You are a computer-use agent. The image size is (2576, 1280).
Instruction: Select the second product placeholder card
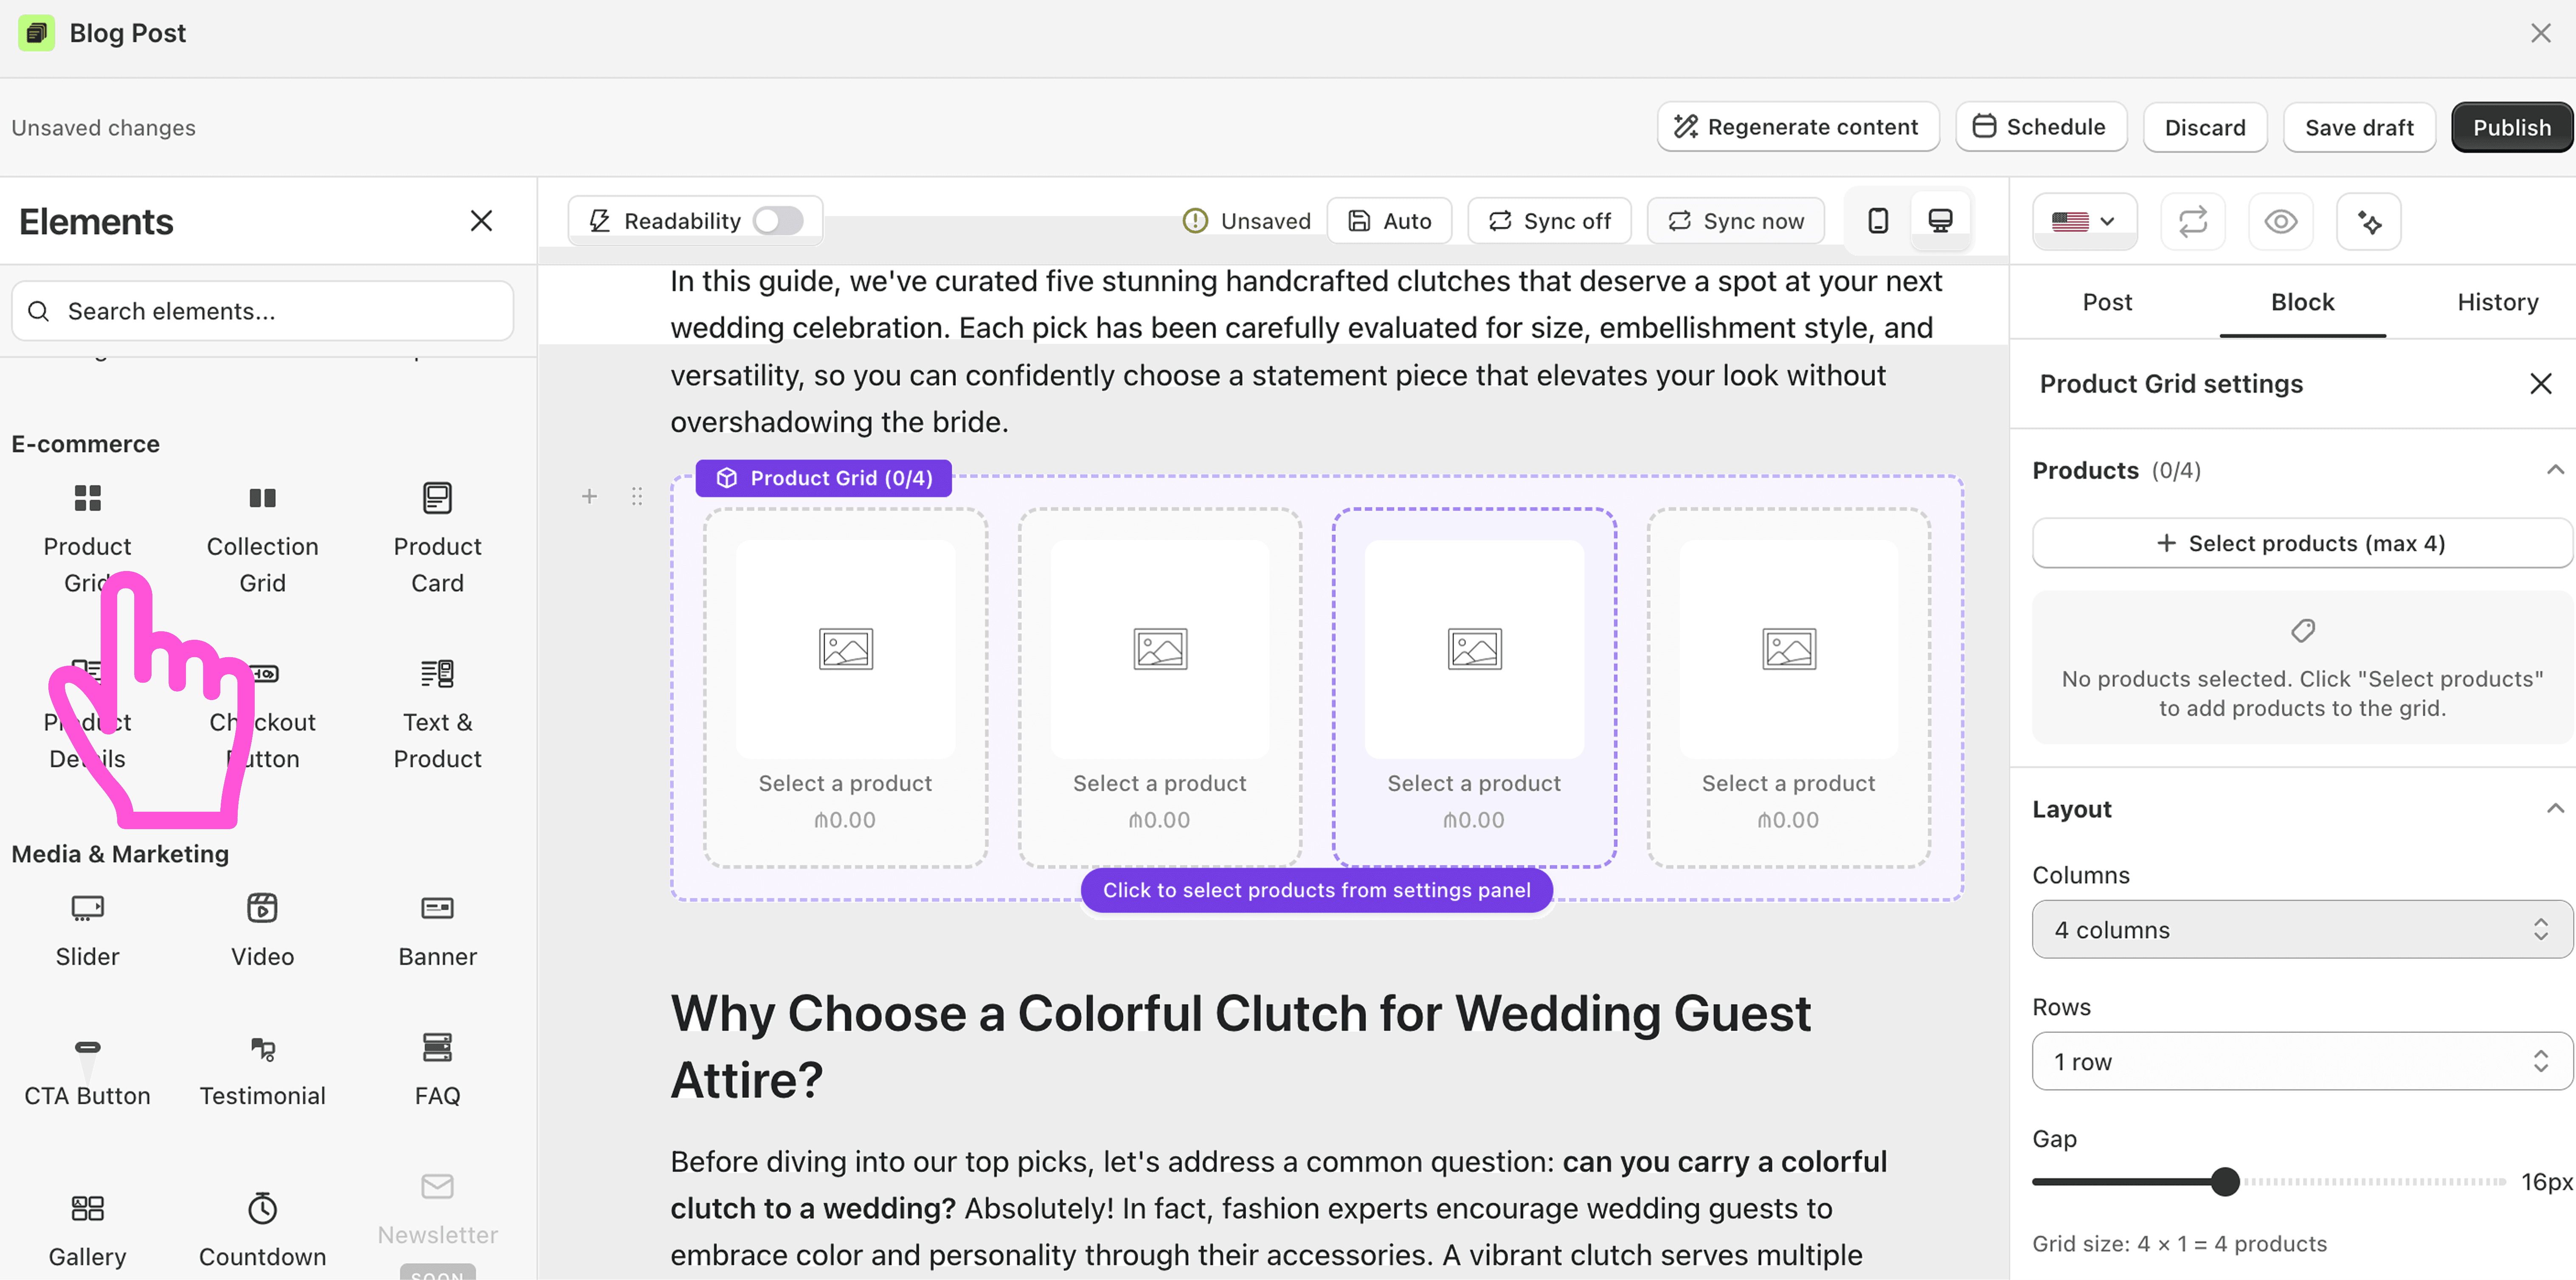pos(1160,688)
